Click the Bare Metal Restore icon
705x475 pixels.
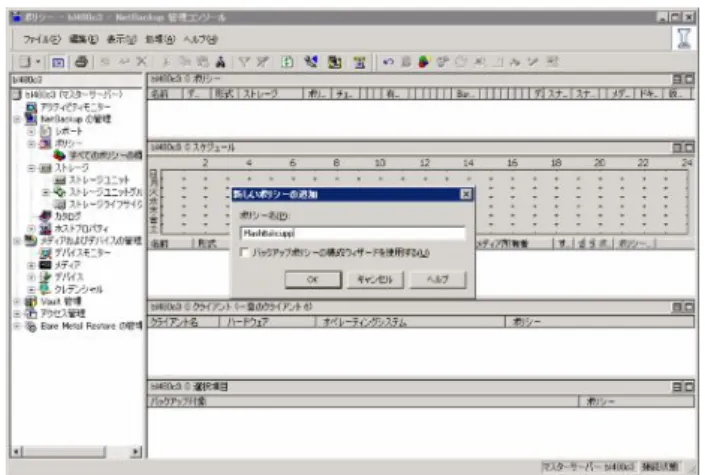pos(31,326)
